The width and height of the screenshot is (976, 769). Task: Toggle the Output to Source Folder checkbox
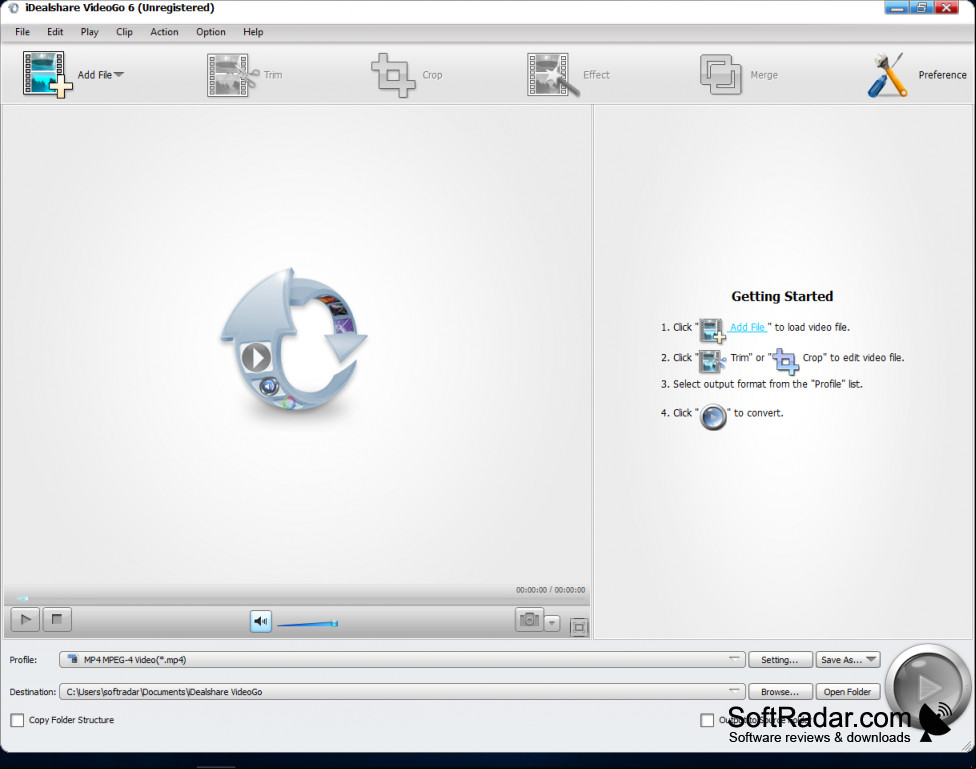[x=707, y=720]
